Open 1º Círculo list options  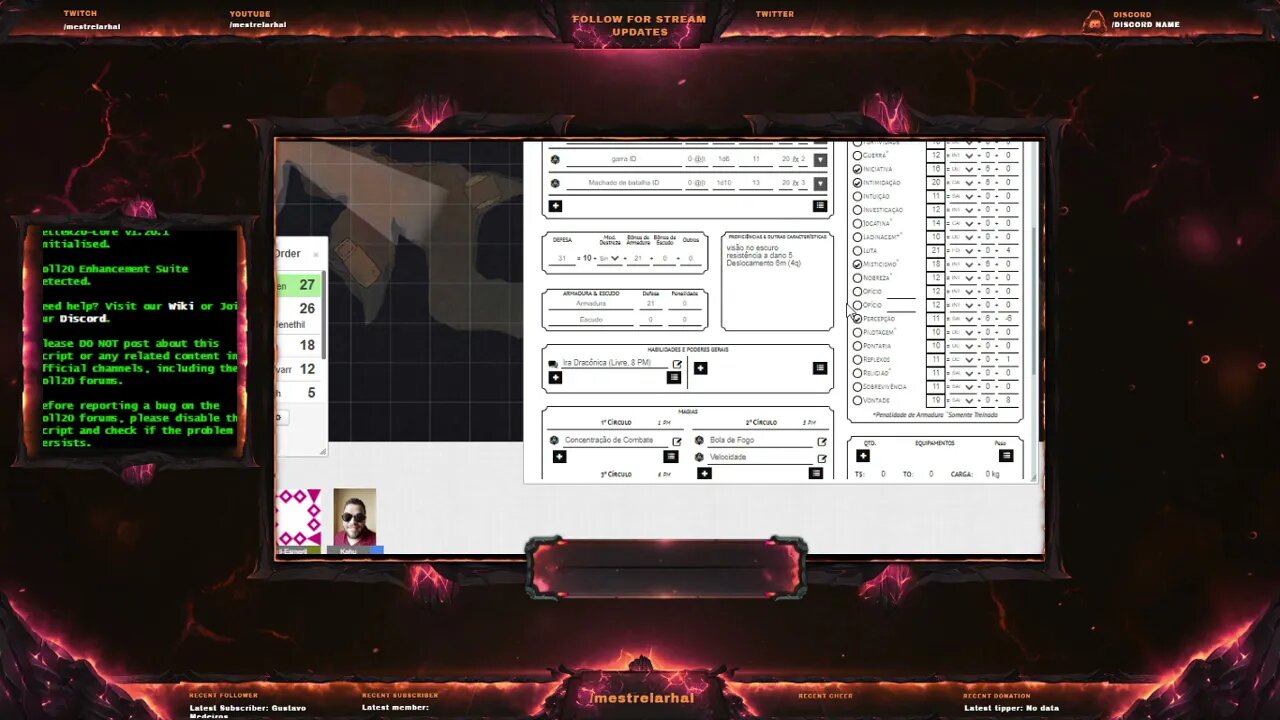click(x=671, y=456)
